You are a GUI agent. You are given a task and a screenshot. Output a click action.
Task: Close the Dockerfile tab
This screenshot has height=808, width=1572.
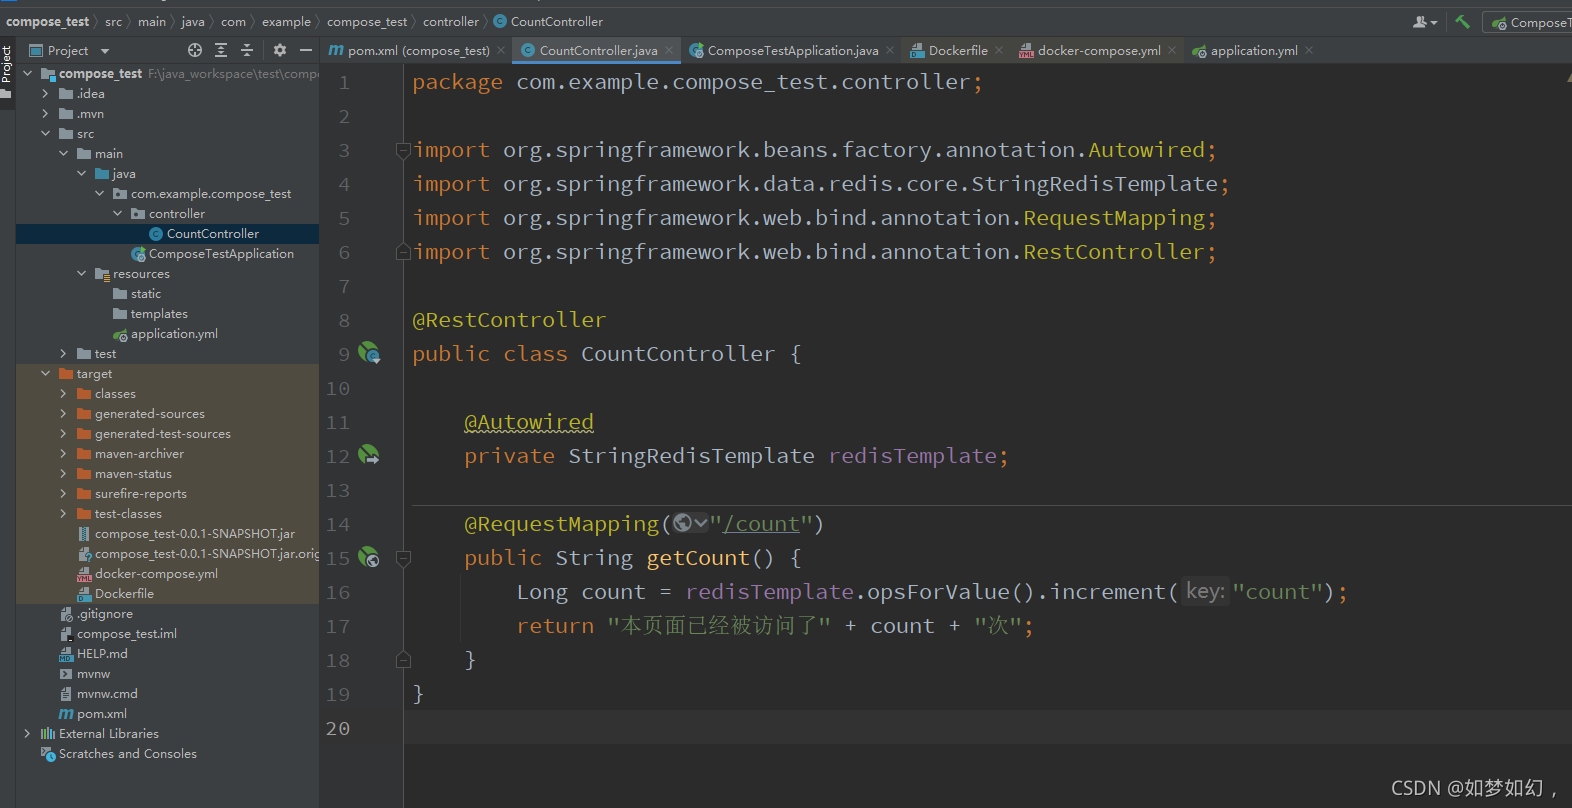click(x=999, y=50)
